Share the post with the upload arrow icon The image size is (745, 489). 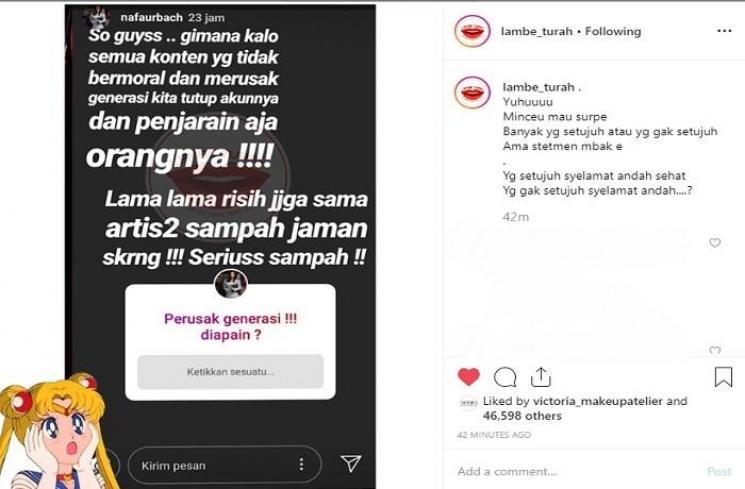[x=541, y=377]
